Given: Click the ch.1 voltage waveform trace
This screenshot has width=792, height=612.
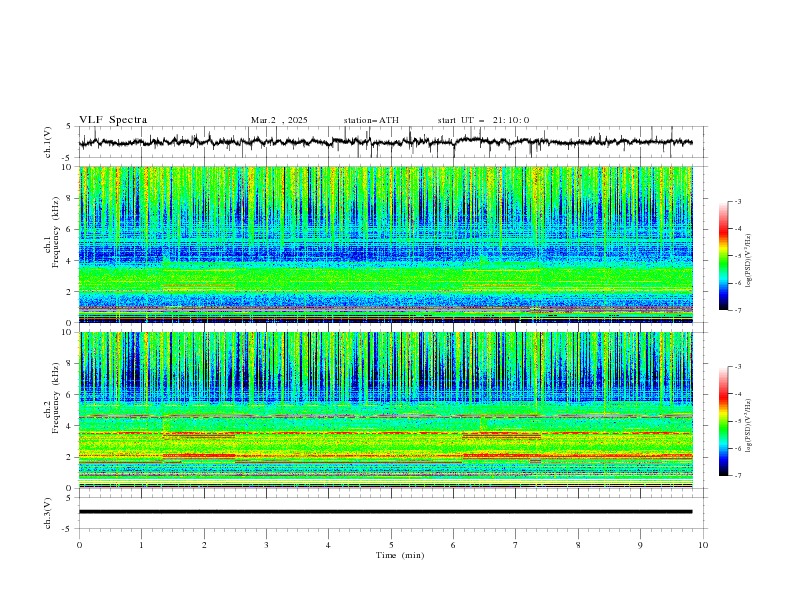Looking at the screenshot, I should click(x=385, y=142).
